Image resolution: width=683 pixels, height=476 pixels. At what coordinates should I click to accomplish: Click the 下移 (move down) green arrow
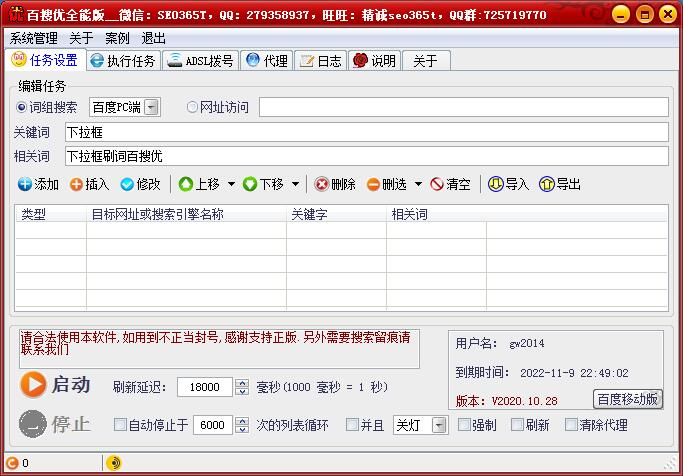pos(250,184)
